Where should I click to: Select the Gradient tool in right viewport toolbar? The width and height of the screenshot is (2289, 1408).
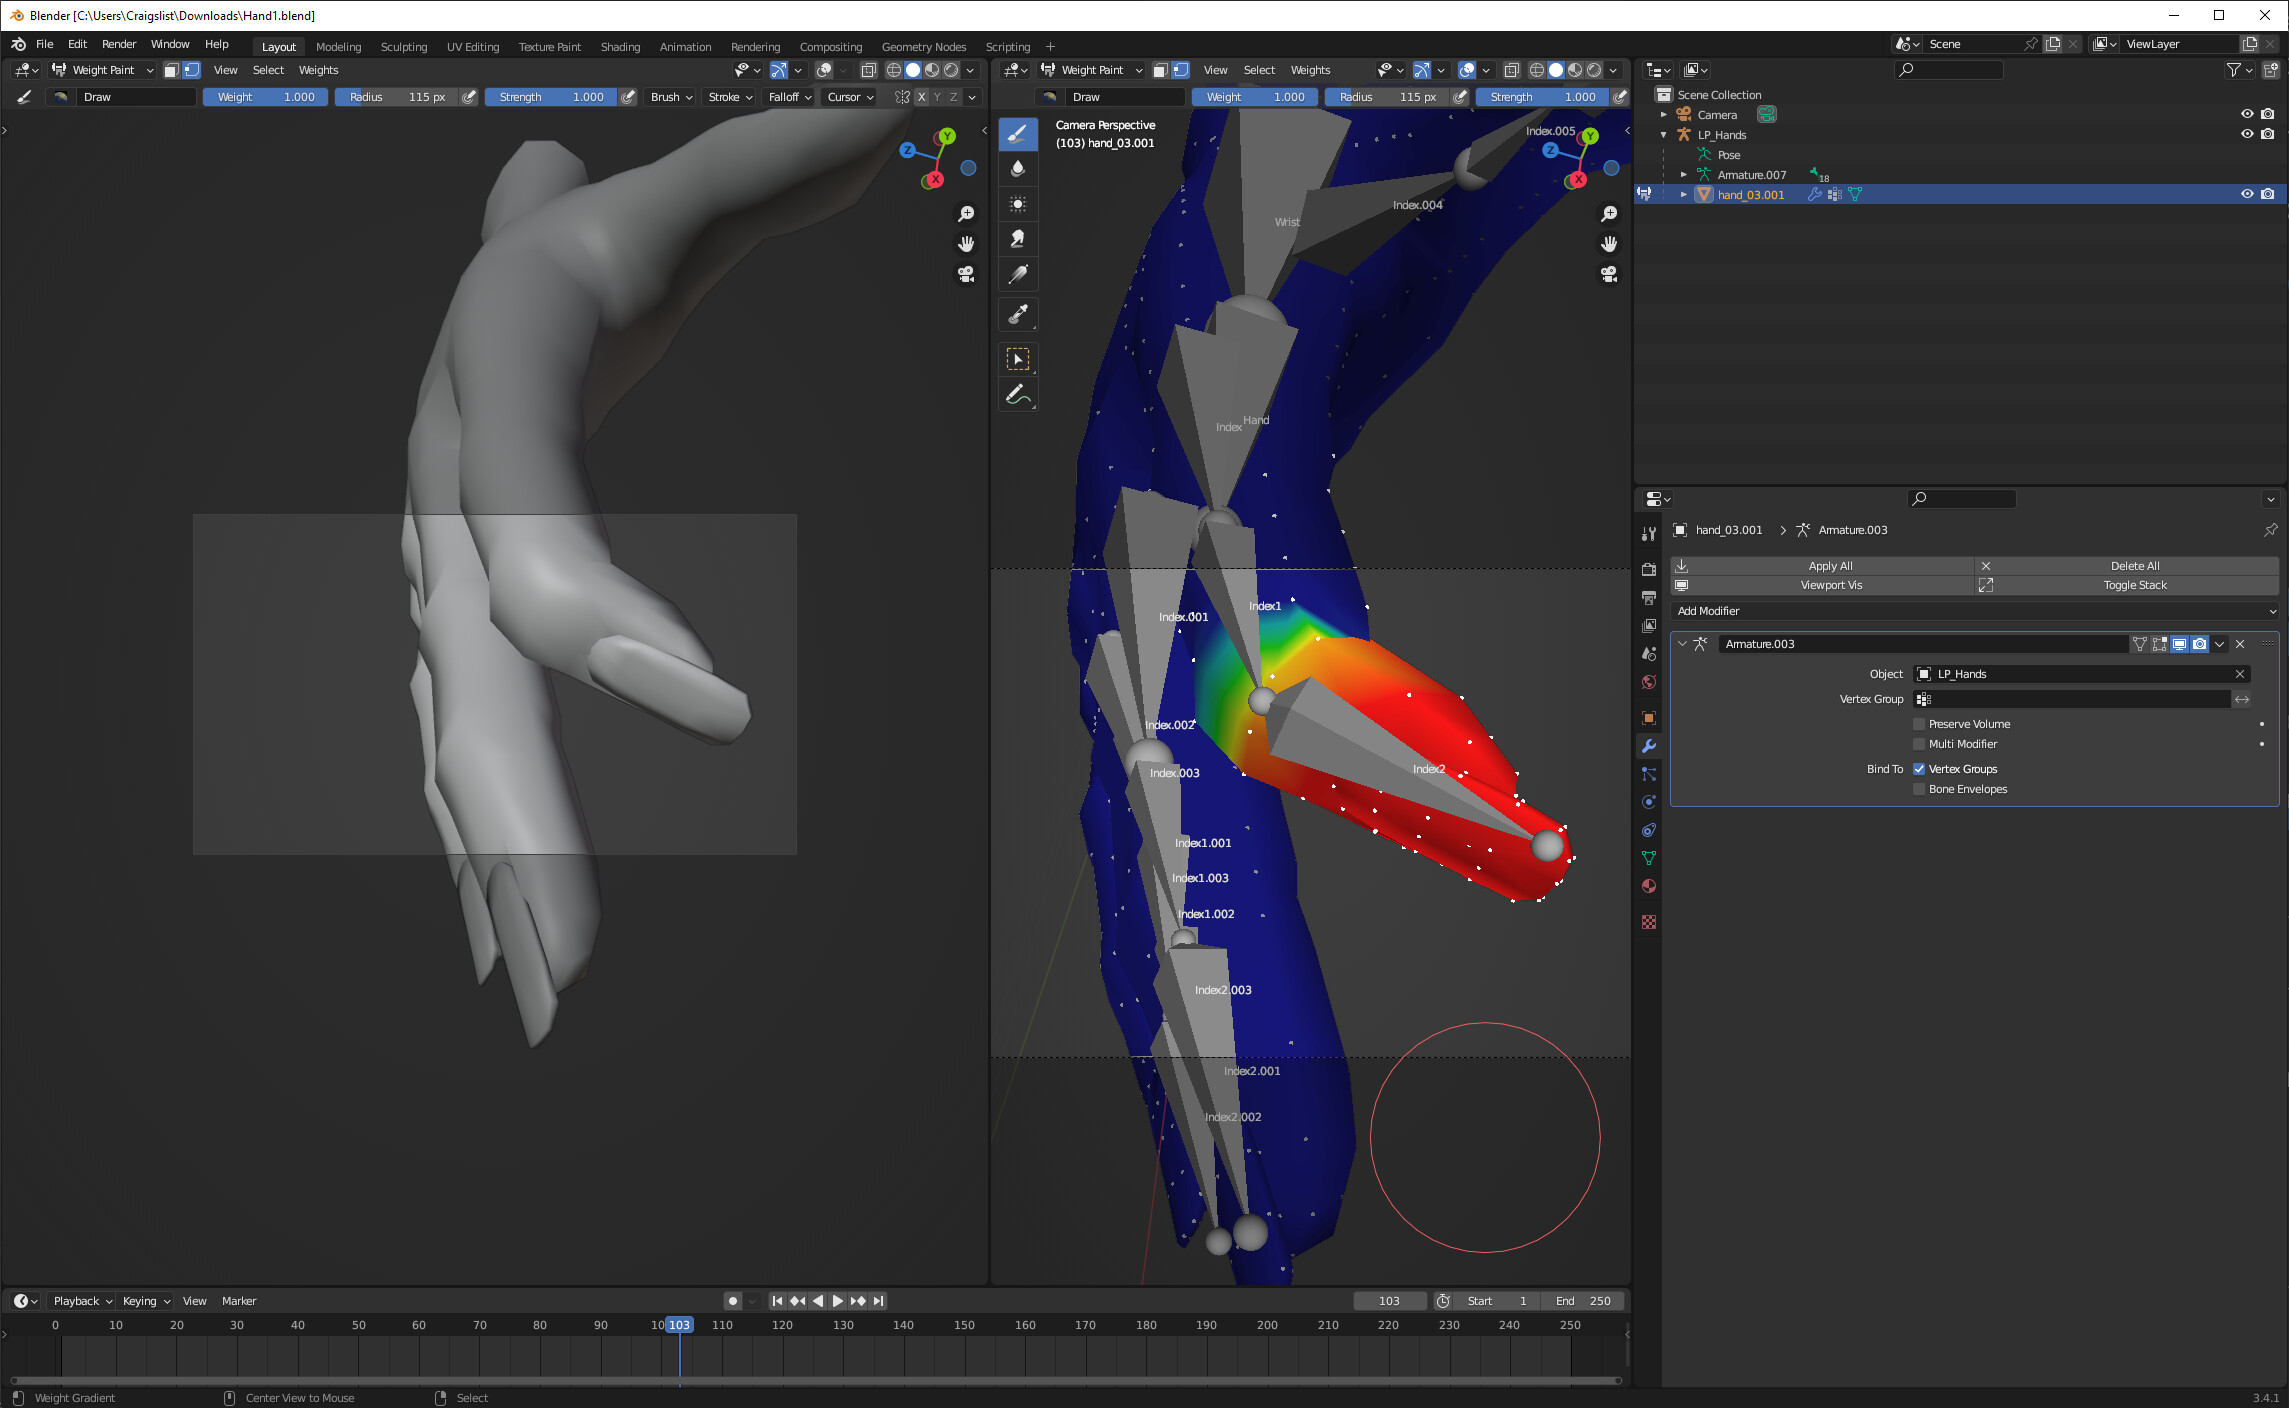point(1018,274)
